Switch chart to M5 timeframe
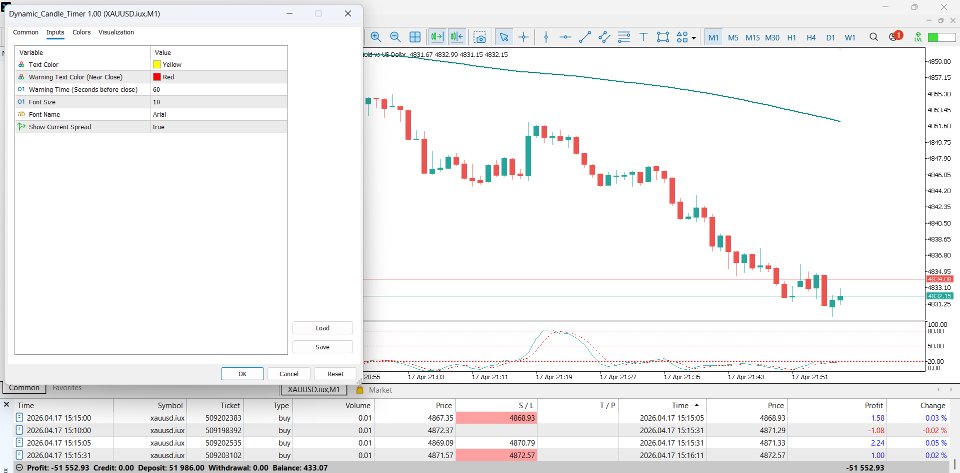This screenshot has width=960, height=473. [733, 37]
